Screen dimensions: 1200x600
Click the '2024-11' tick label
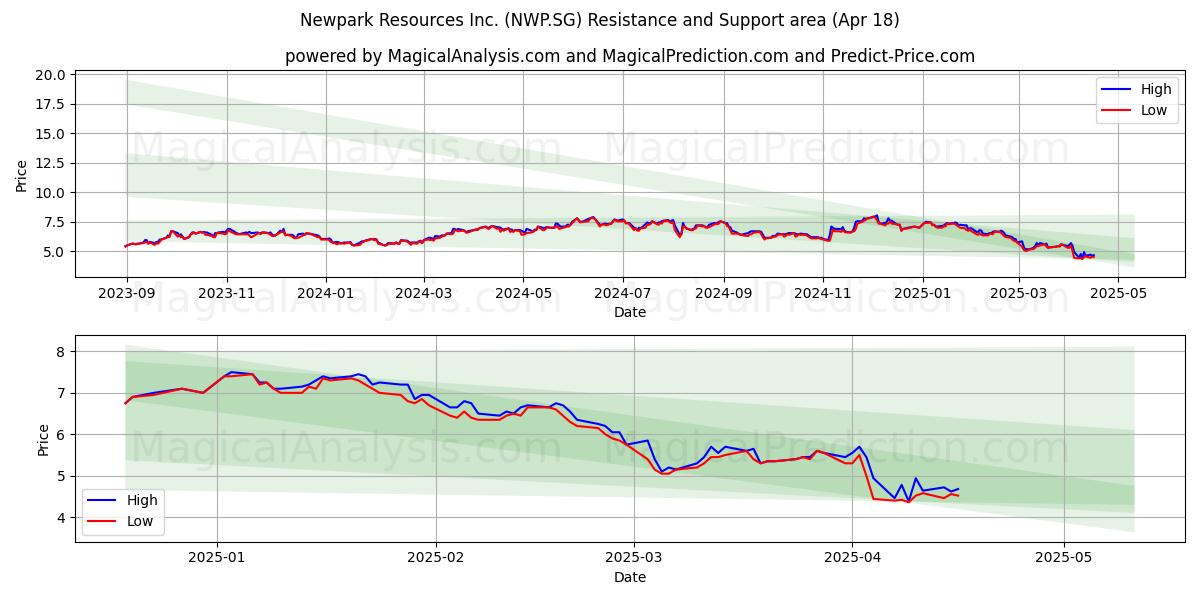tap(824, 294)
